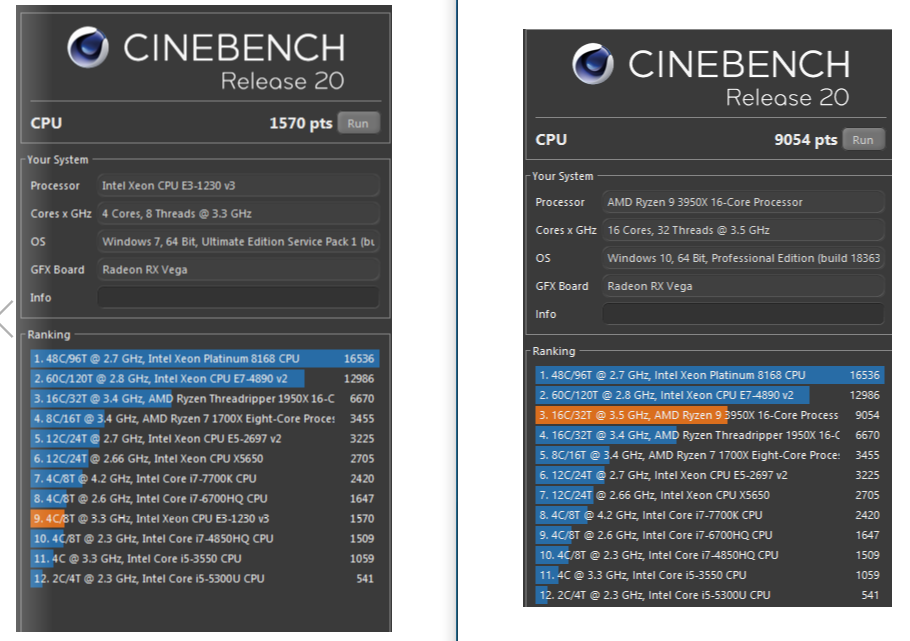This screenshot has width=910, height=641.
Task: Select Ryzen 7 1700X row in left ranking
Action: (x=205, y=419)
